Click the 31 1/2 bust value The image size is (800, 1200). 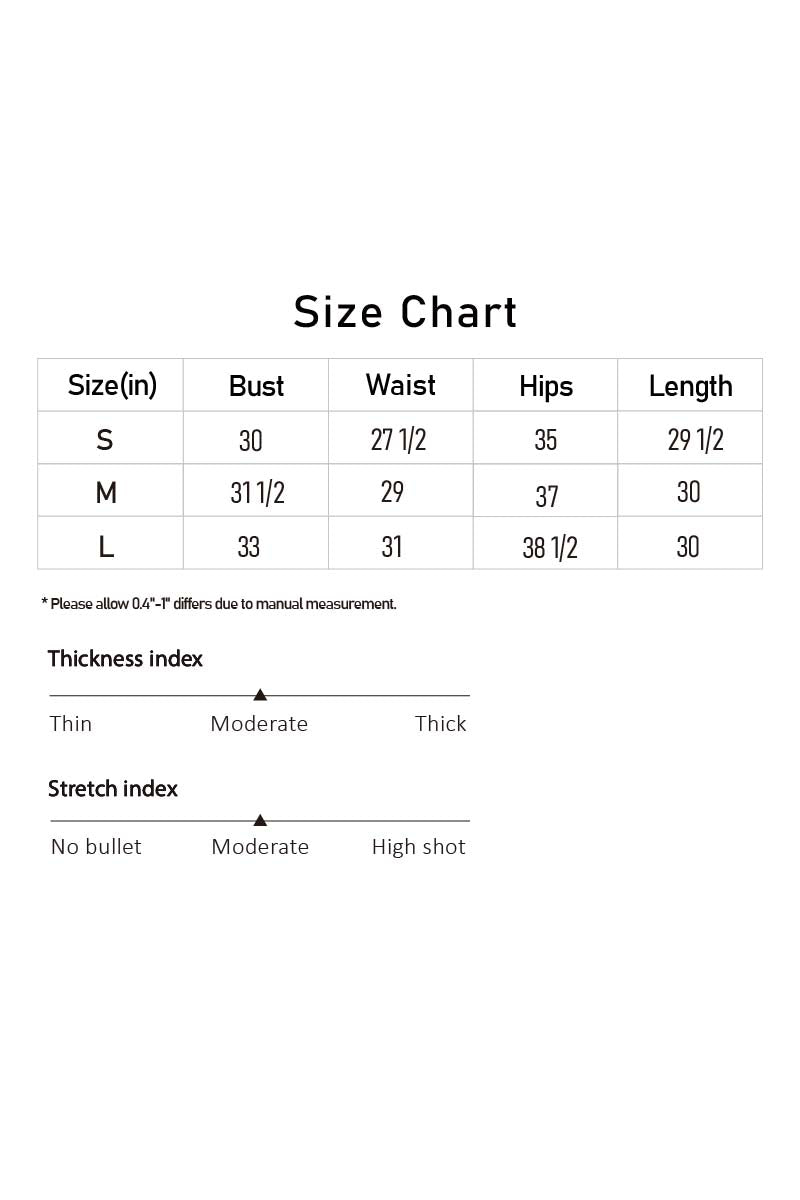click(258, 492)
